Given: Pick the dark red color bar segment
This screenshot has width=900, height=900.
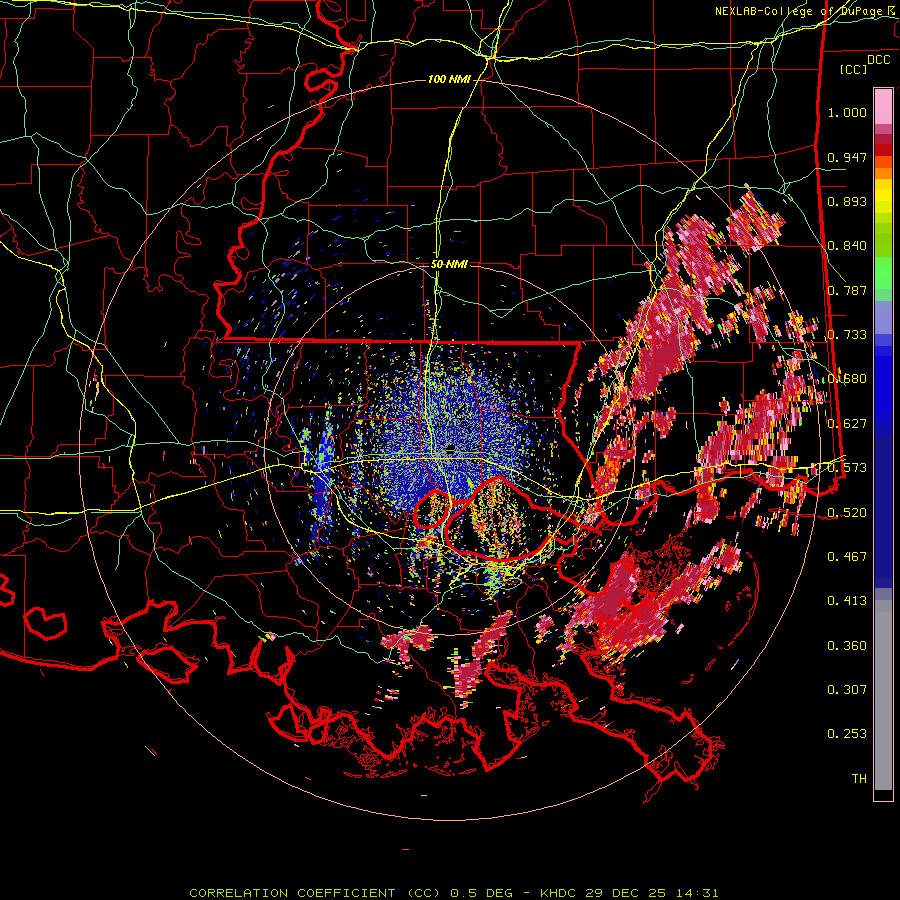Looking at the screenshot, I should [883, 150].
